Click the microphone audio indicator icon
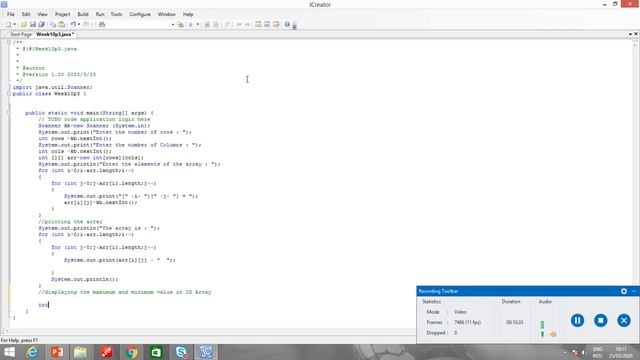640x360 pixels. [x=542, y=334]
